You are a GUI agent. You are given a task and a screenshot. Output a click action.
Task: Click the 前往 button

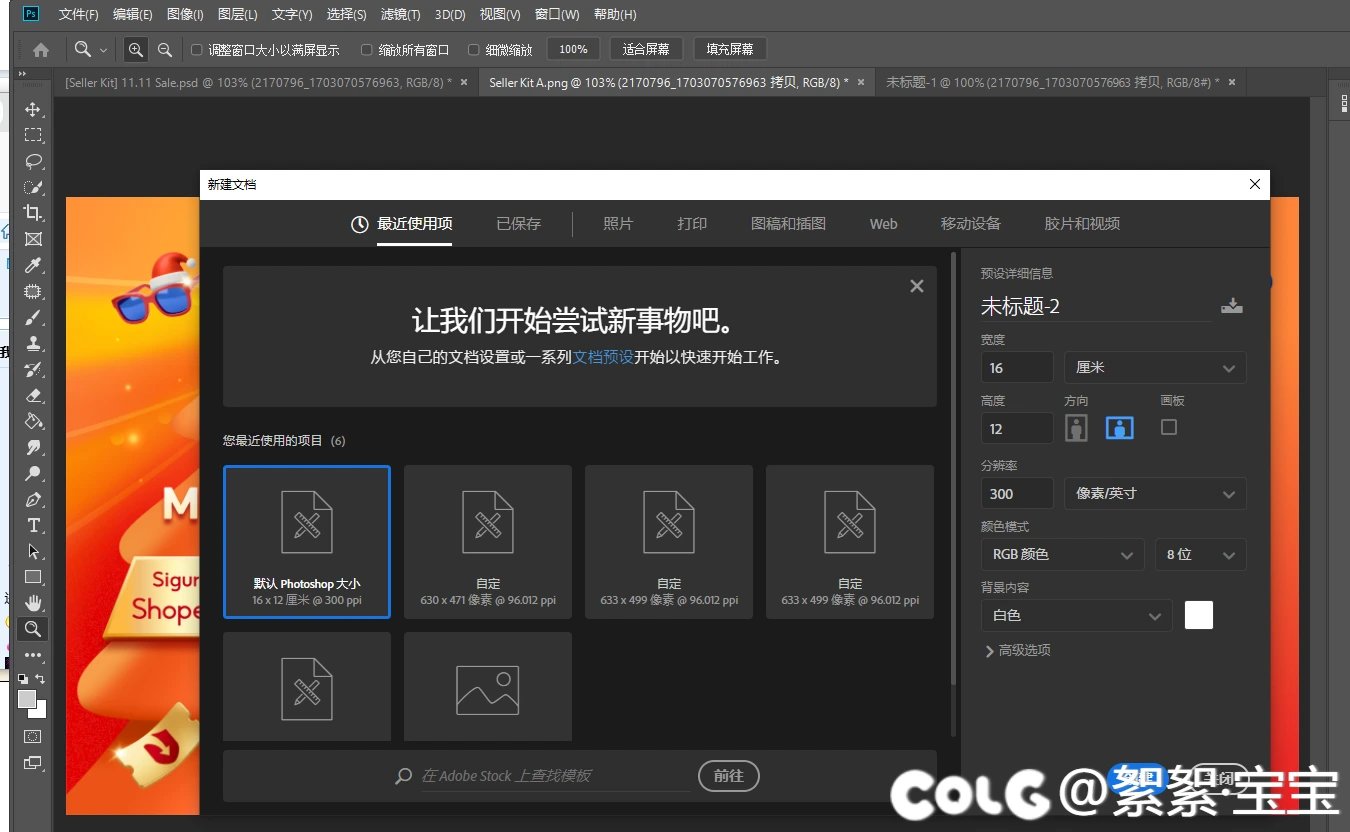[x=728, y=776]
